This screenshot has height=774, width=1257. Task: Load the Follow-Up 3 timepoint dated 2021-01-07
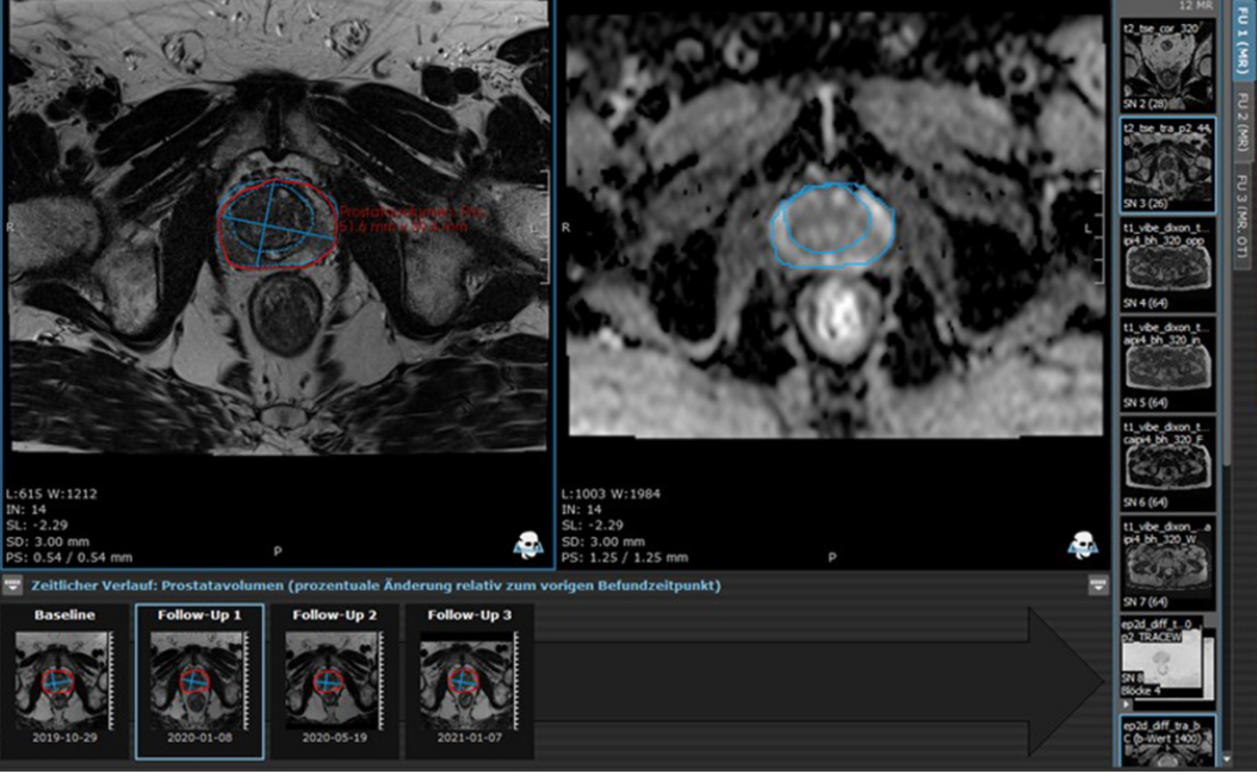(468, 682)
